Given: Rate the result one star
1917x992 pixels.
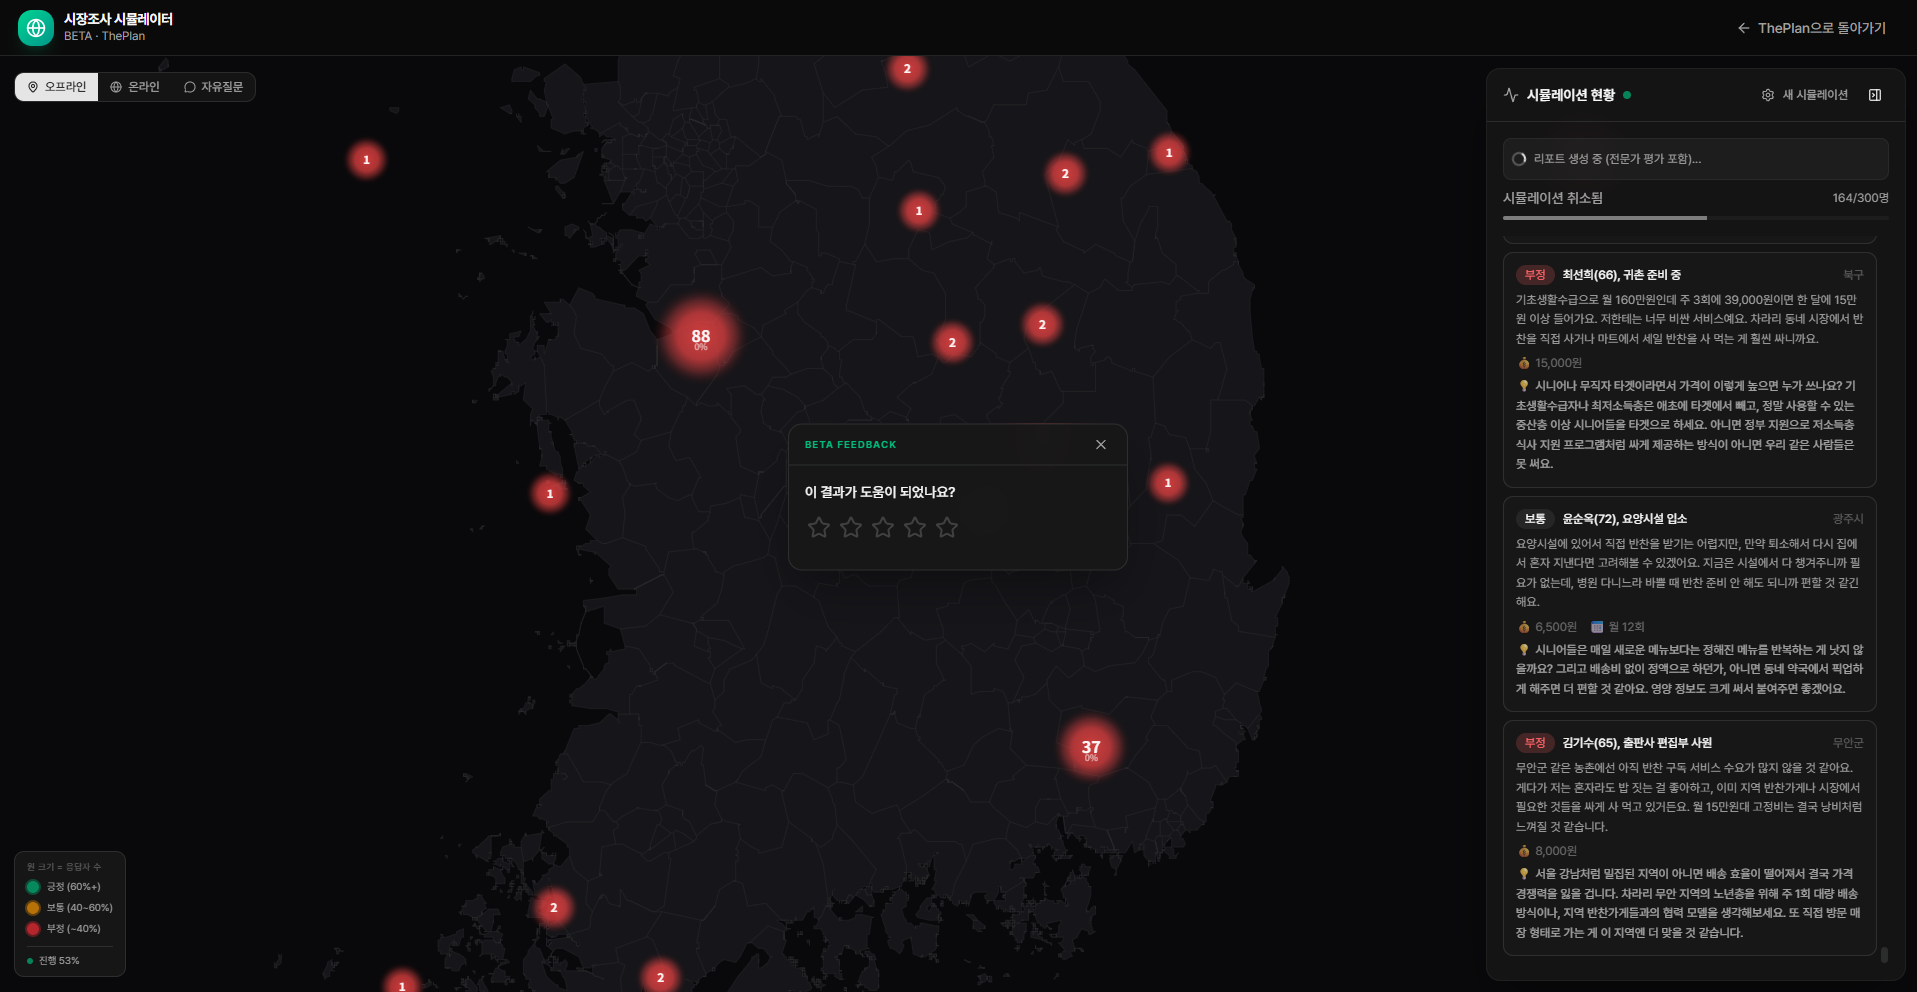Looking at the screenshot, I should point(819,527).
